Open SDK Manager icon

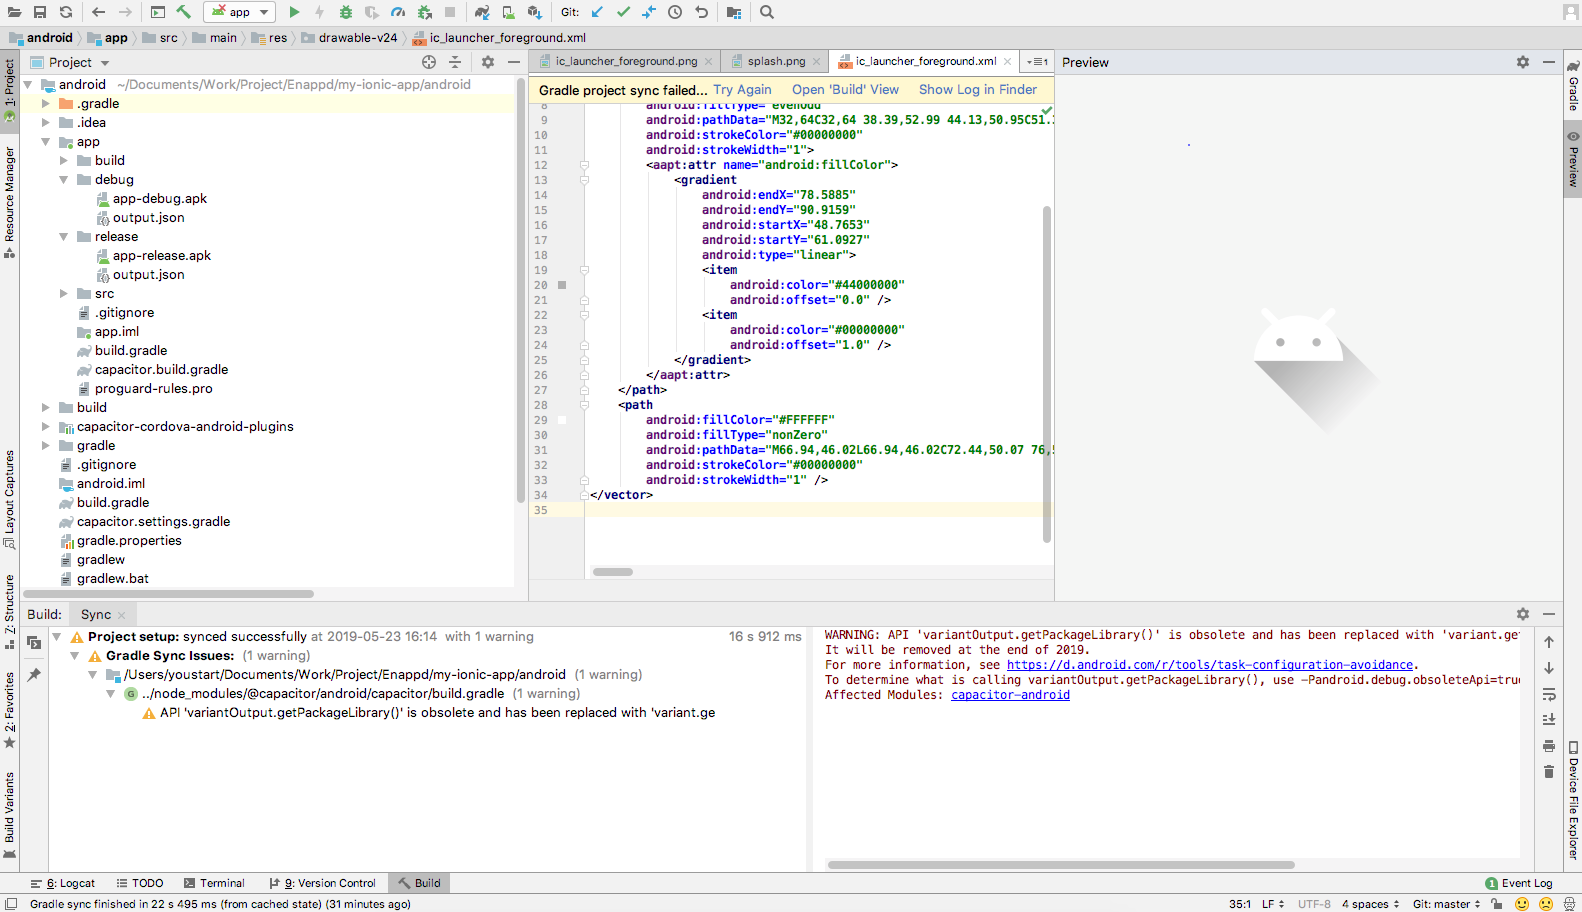[534, 12]
